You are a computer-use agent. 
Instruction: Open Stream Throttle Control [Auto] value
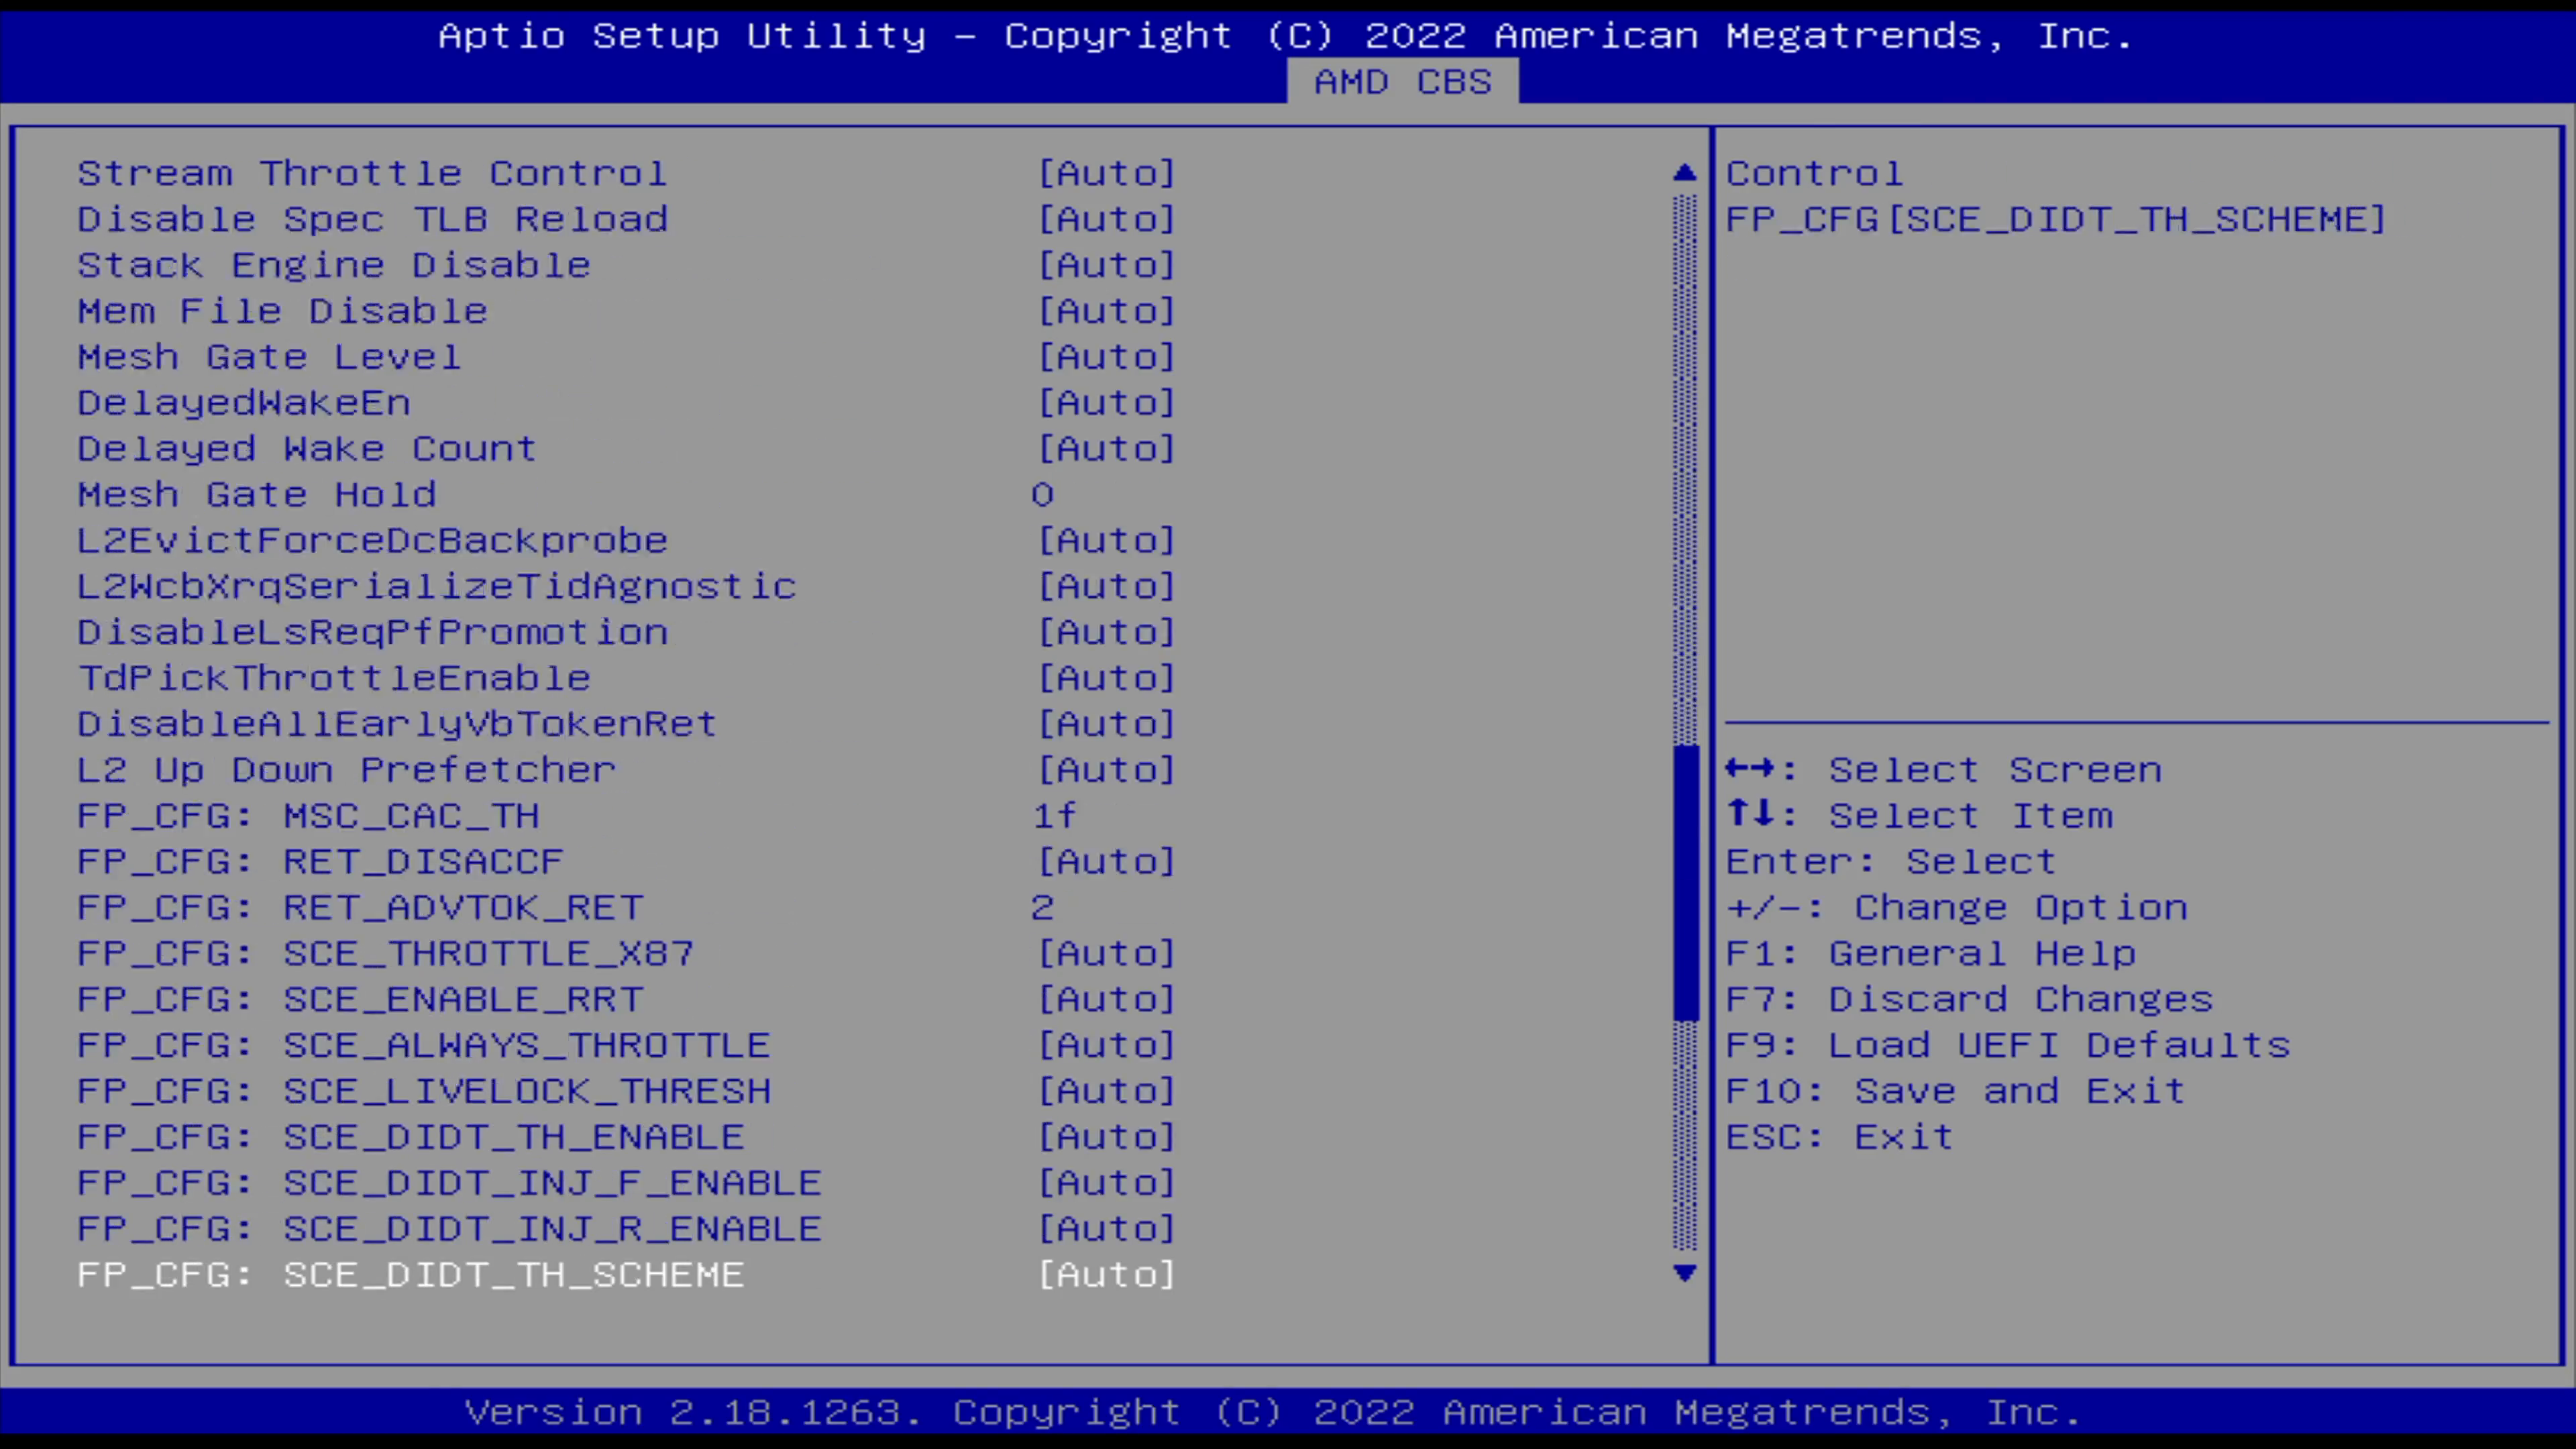[1107, 173]
